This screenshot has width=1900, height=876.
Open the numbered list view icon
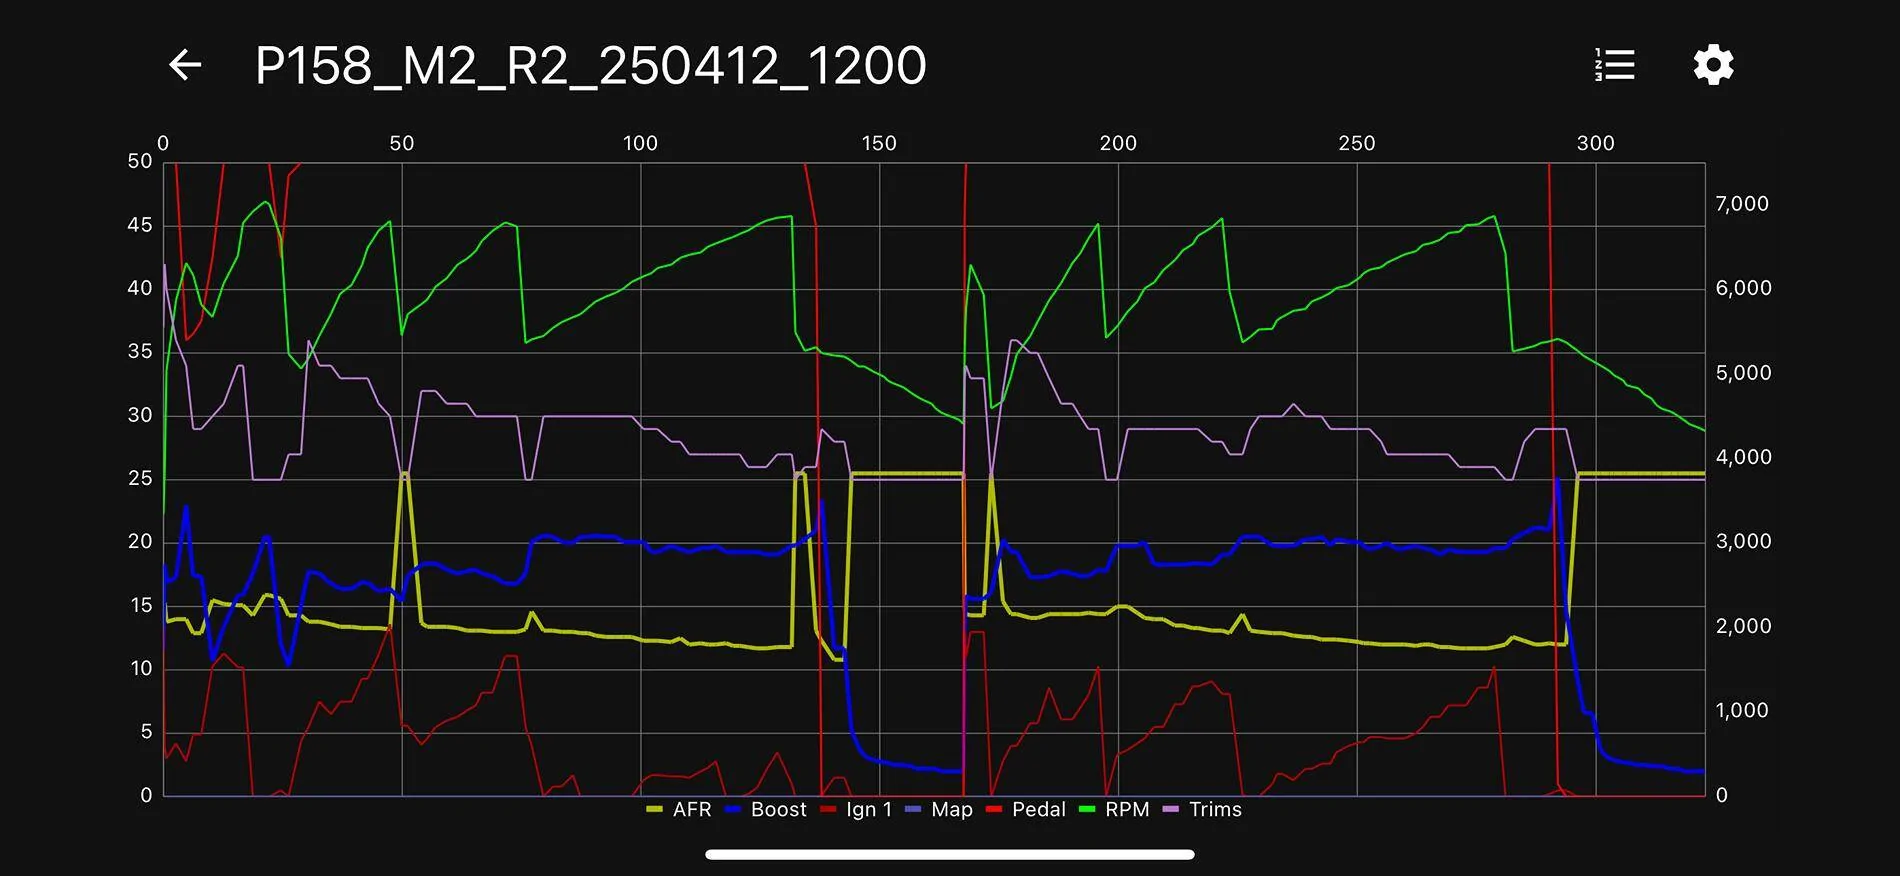click(x=1614, y=65)
